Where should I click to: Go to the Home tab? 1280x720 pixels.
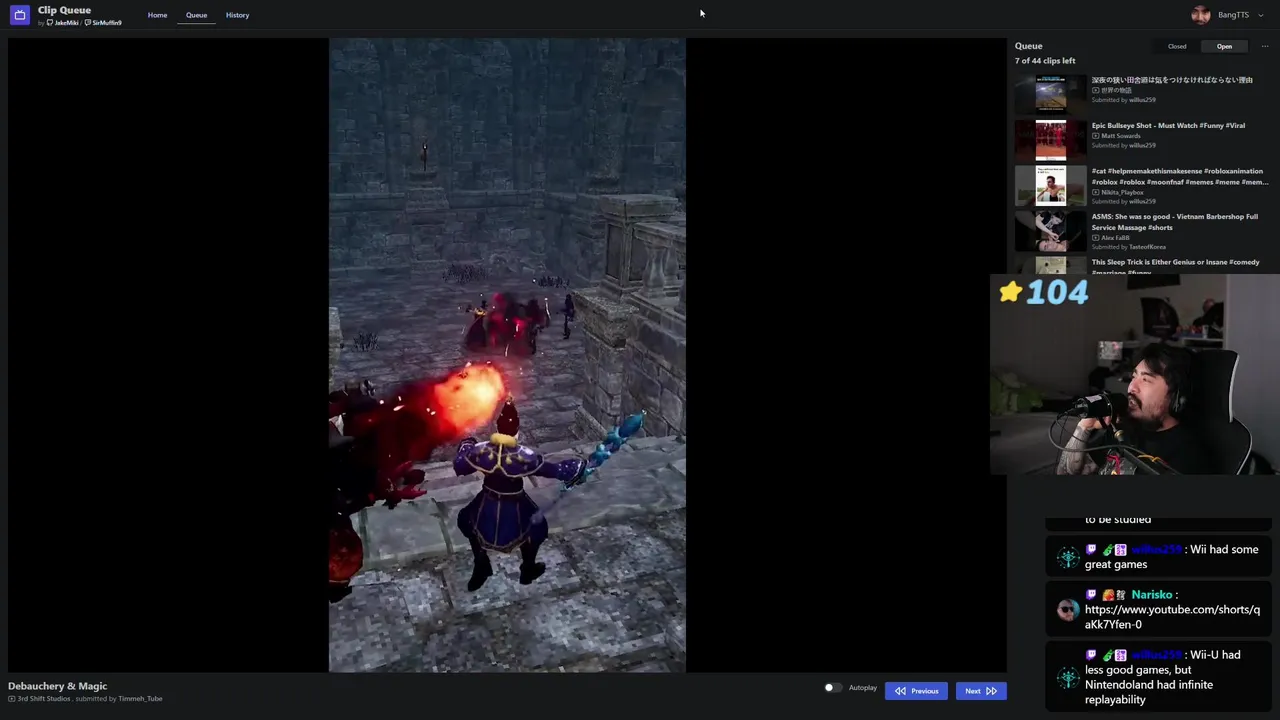[x=157, y=15]
